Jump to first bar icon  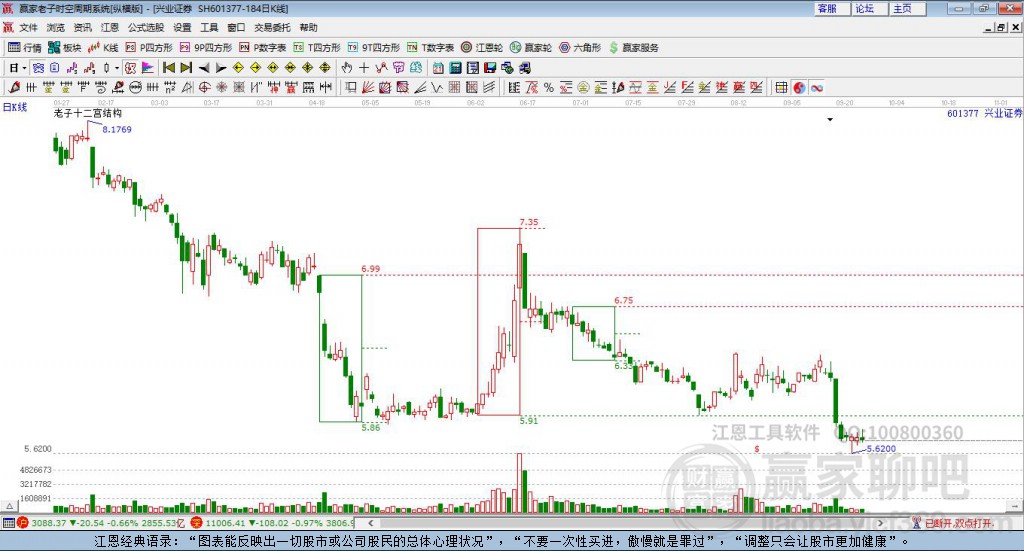[168, 68]
